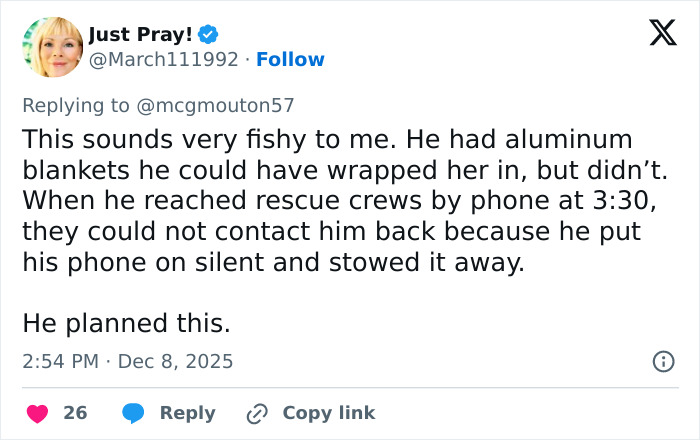Click the 26 likes count
This screenshot has height=440, width=700.
[x=75, y=413]
